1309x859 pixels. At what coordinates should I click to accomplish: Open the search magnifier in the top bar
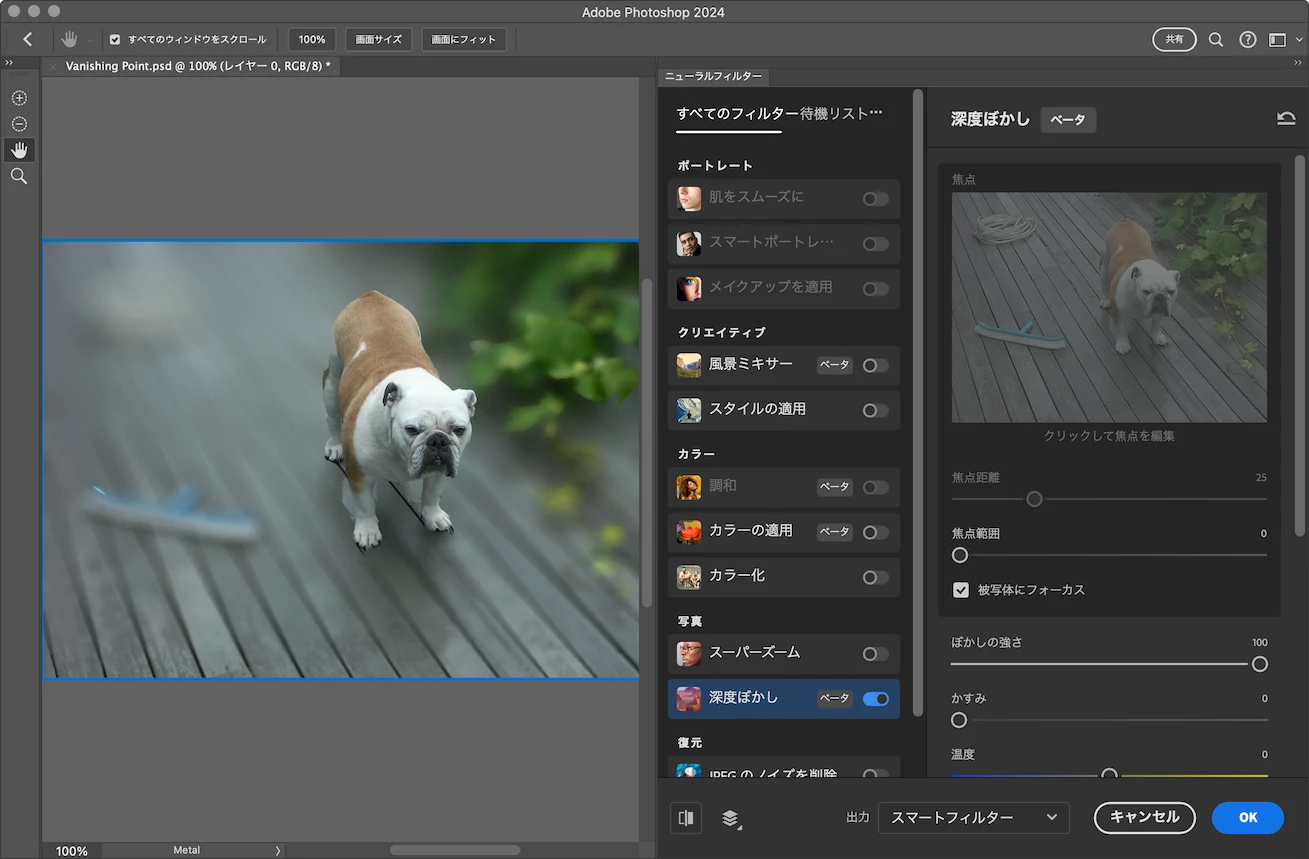click(x=1216, y=40)
